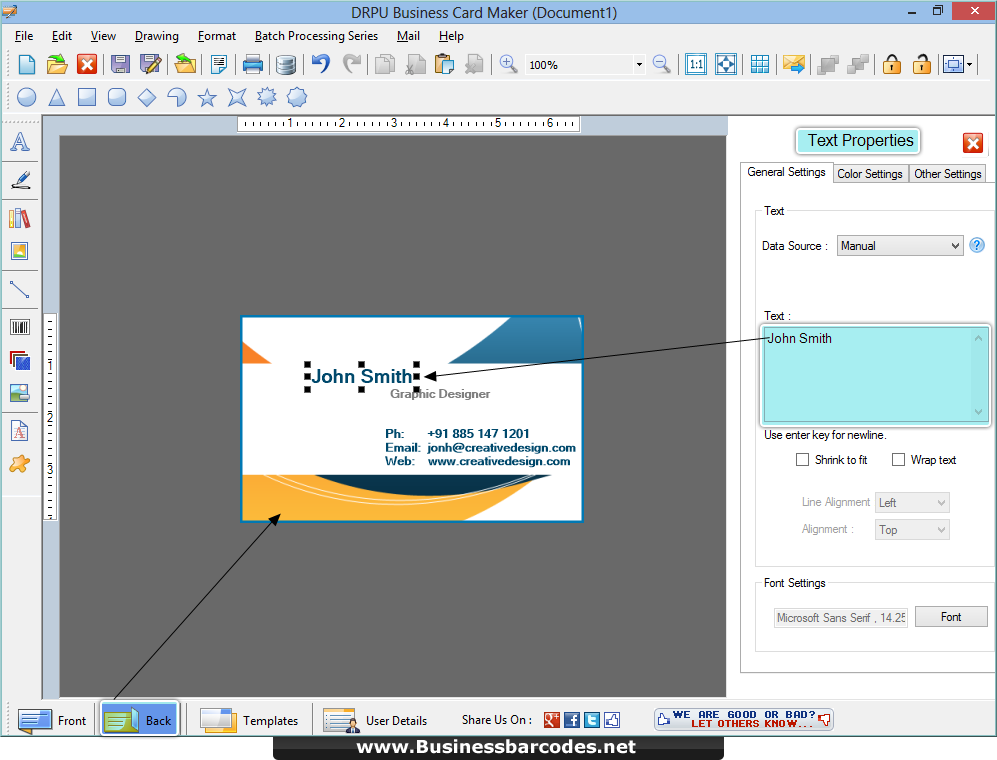997x760 pixels.
Task: Click the Front card side button
Action: pos(53,720)
